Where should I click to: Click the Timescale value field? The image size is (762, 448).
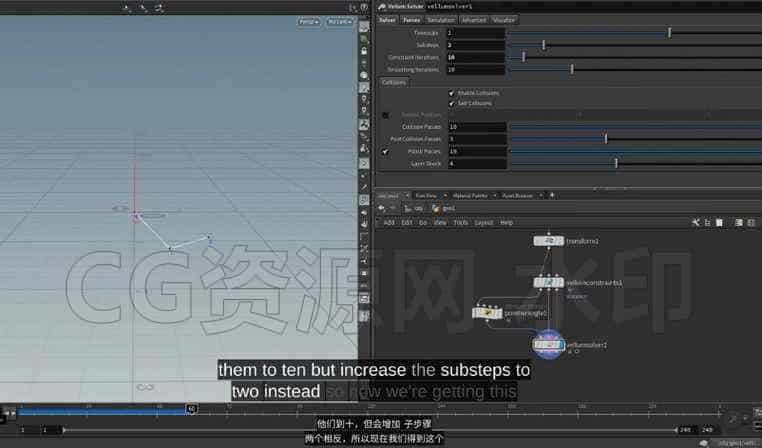(x=476, y=33)
